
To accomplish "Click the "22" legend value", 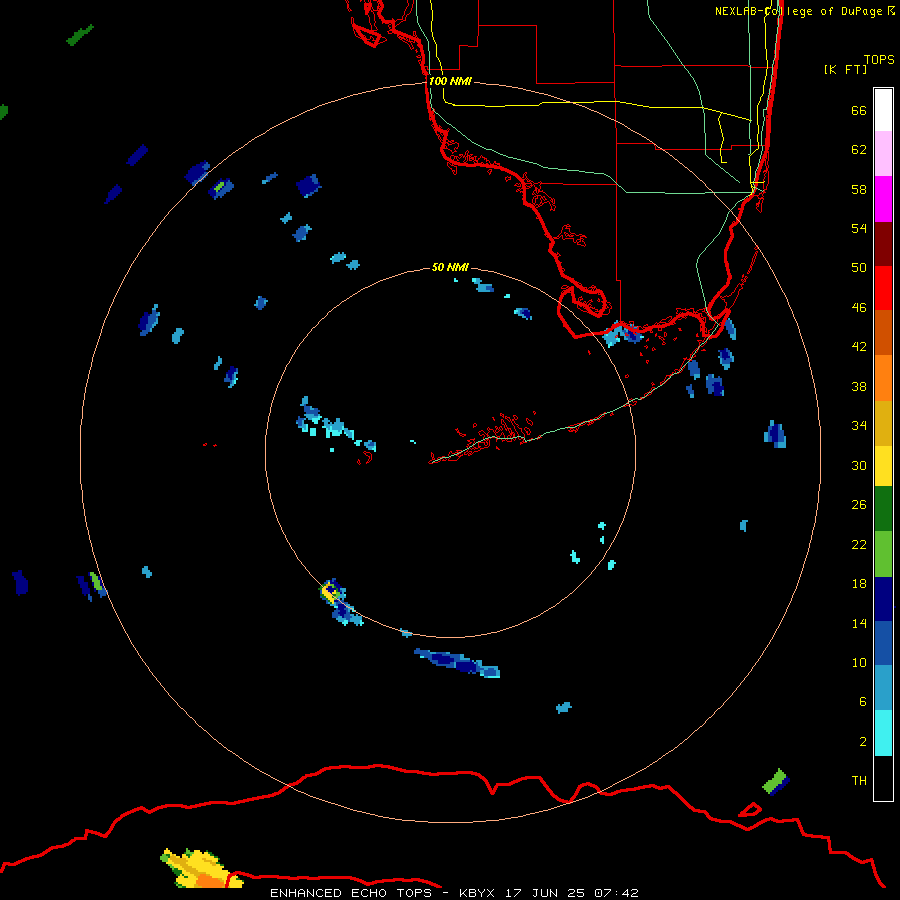I will (859, 545).
